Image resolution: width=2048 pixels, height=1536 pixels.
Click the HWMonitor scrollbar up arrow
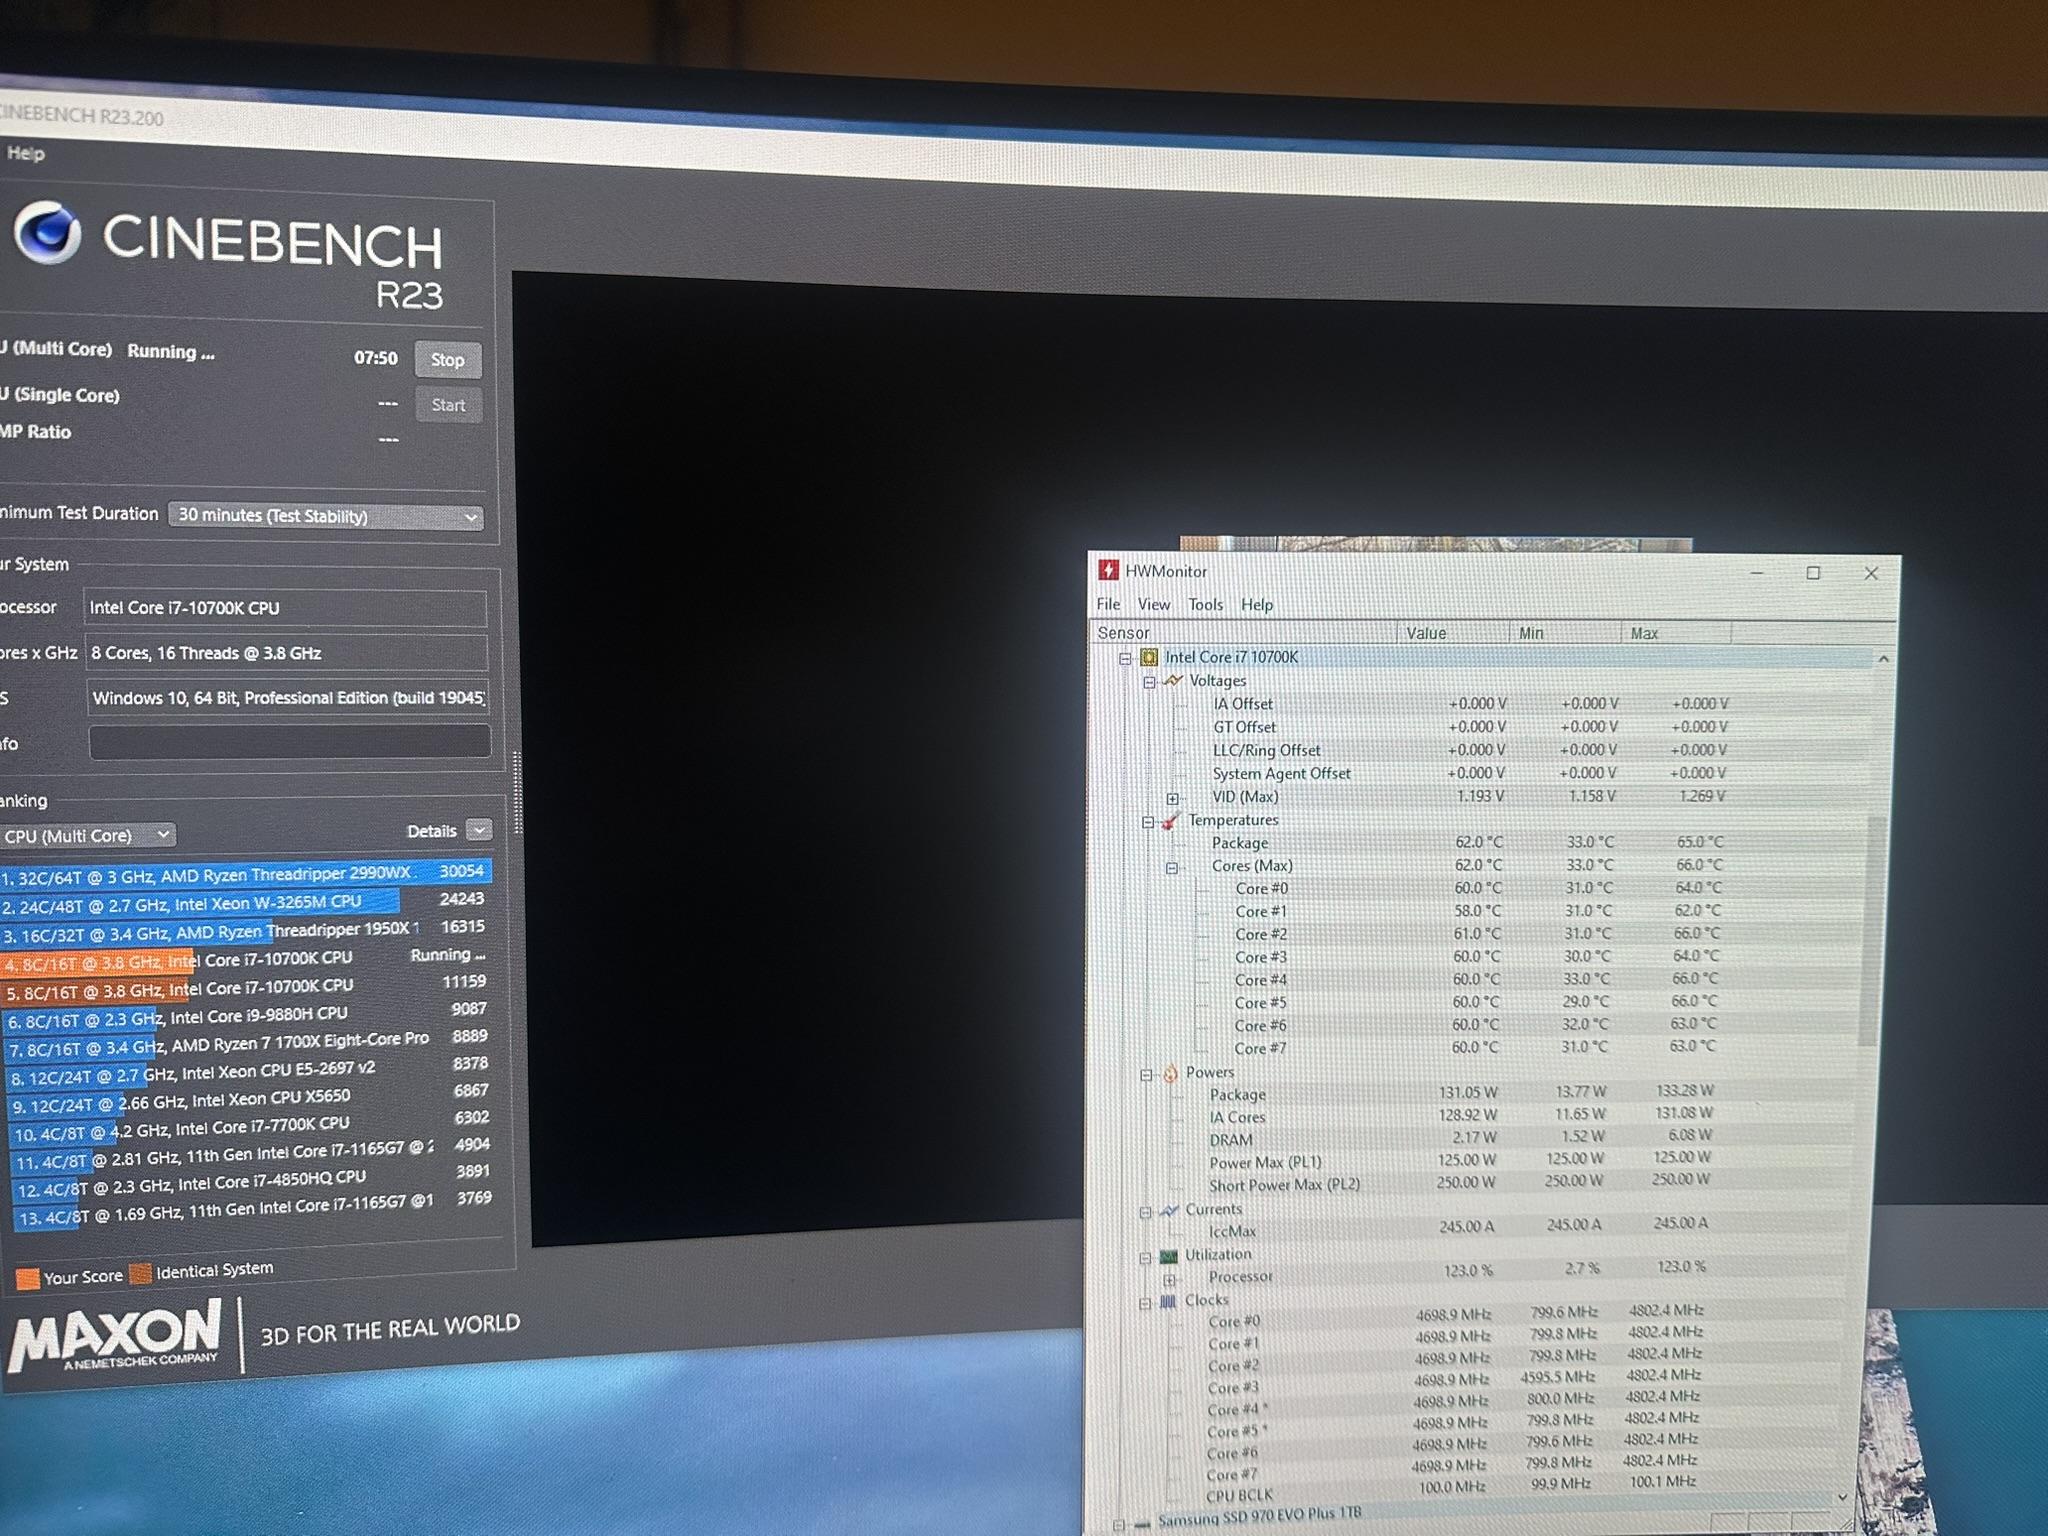1883,659
